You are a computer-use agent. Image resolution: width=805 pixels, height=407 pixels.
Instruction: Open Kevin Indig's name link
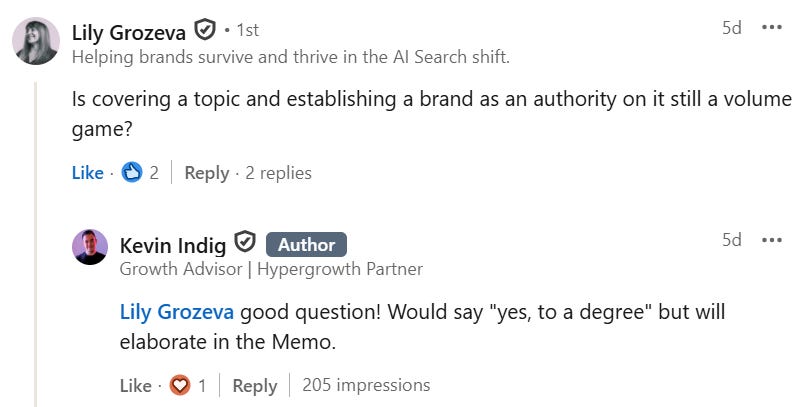click(x=172, y=245)
